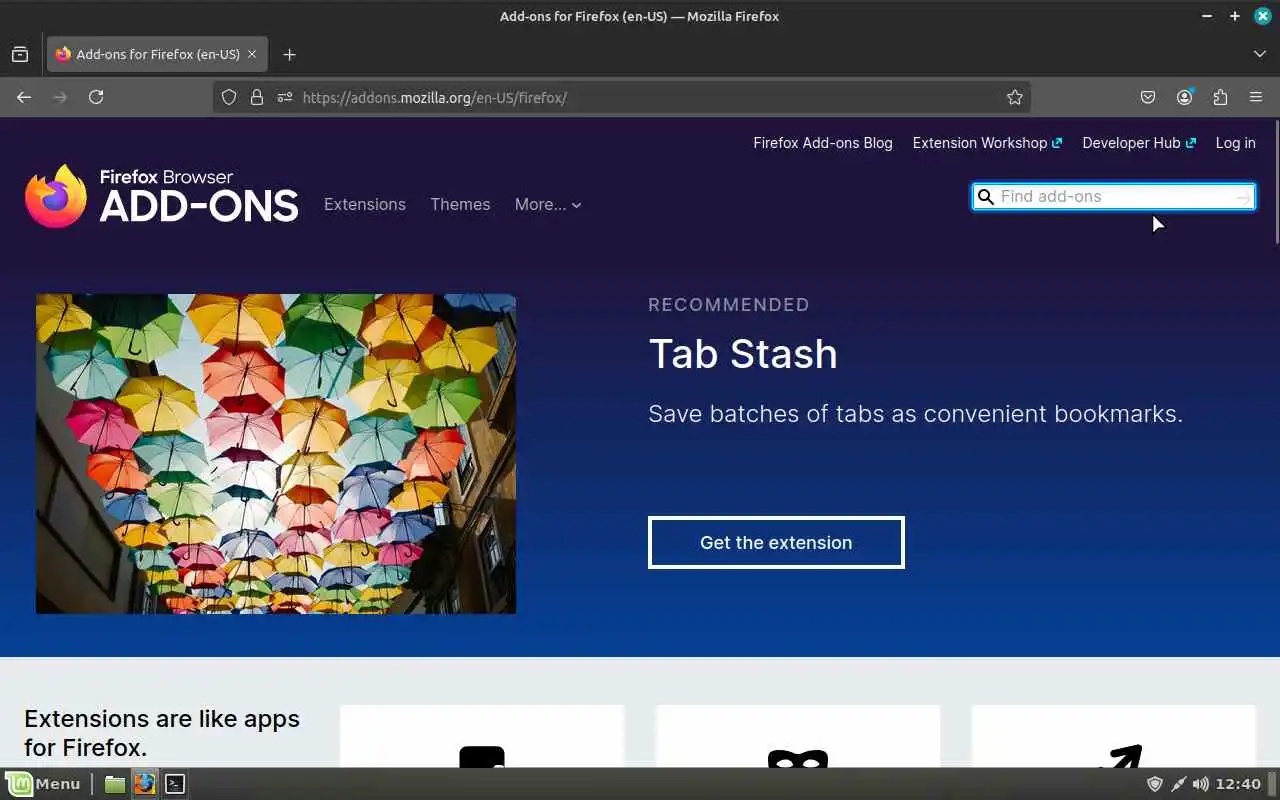The image size is (1280, 800).
Task: Open the system tray security shield icon
Action: pos(1154,784)
